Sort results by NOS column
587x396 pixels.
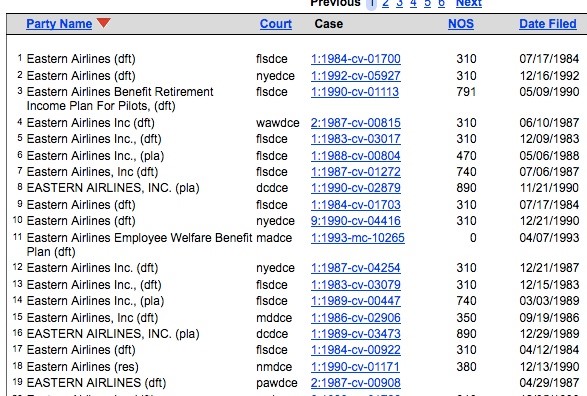[461, 24]
